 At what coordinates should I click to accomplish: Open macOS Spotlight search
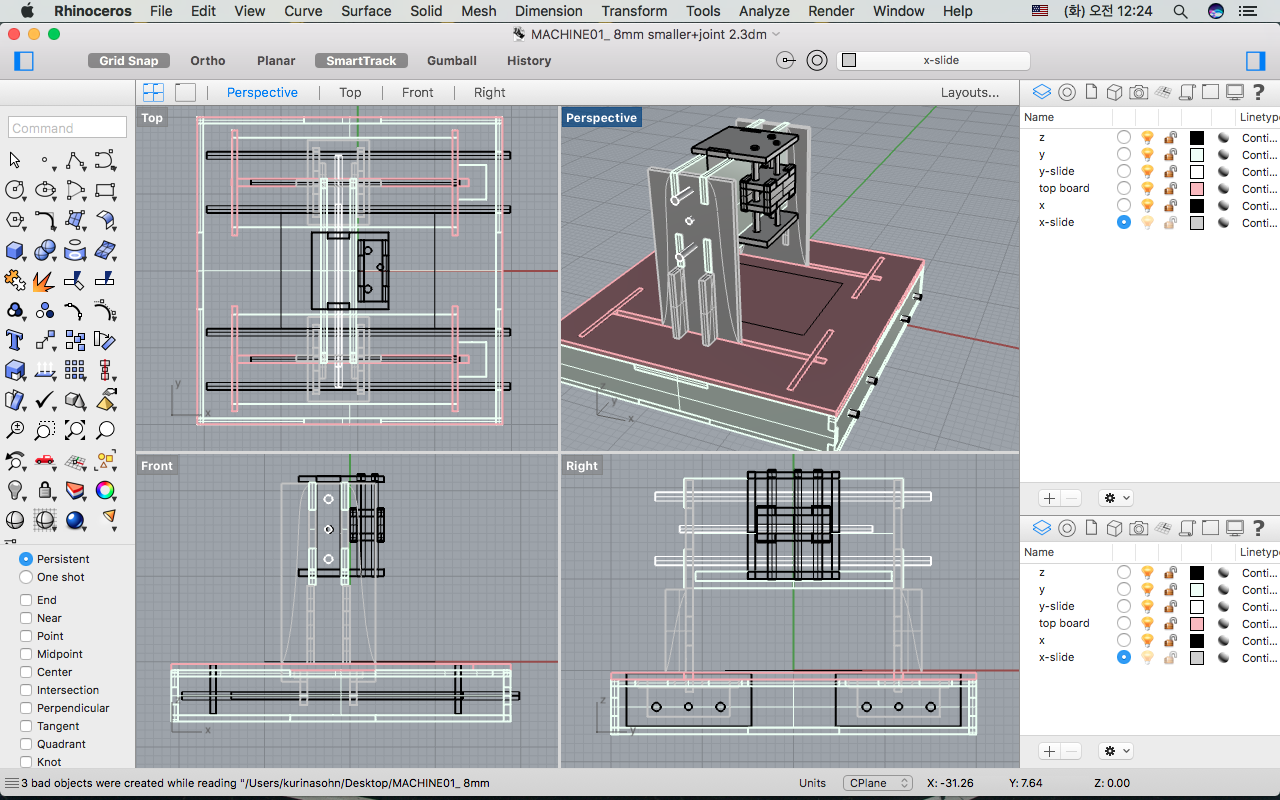point(1180,11)
